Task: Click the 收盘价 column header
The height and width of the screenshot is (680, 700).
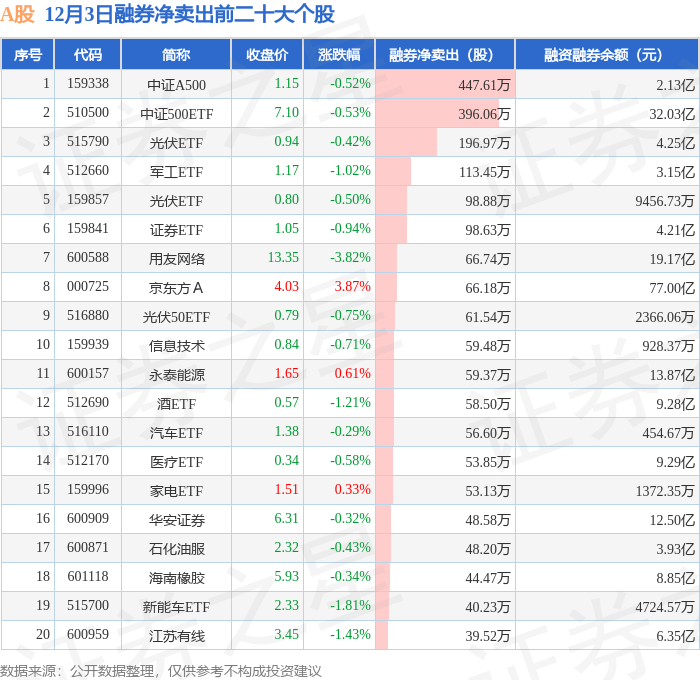Action: tap(267, 54)
